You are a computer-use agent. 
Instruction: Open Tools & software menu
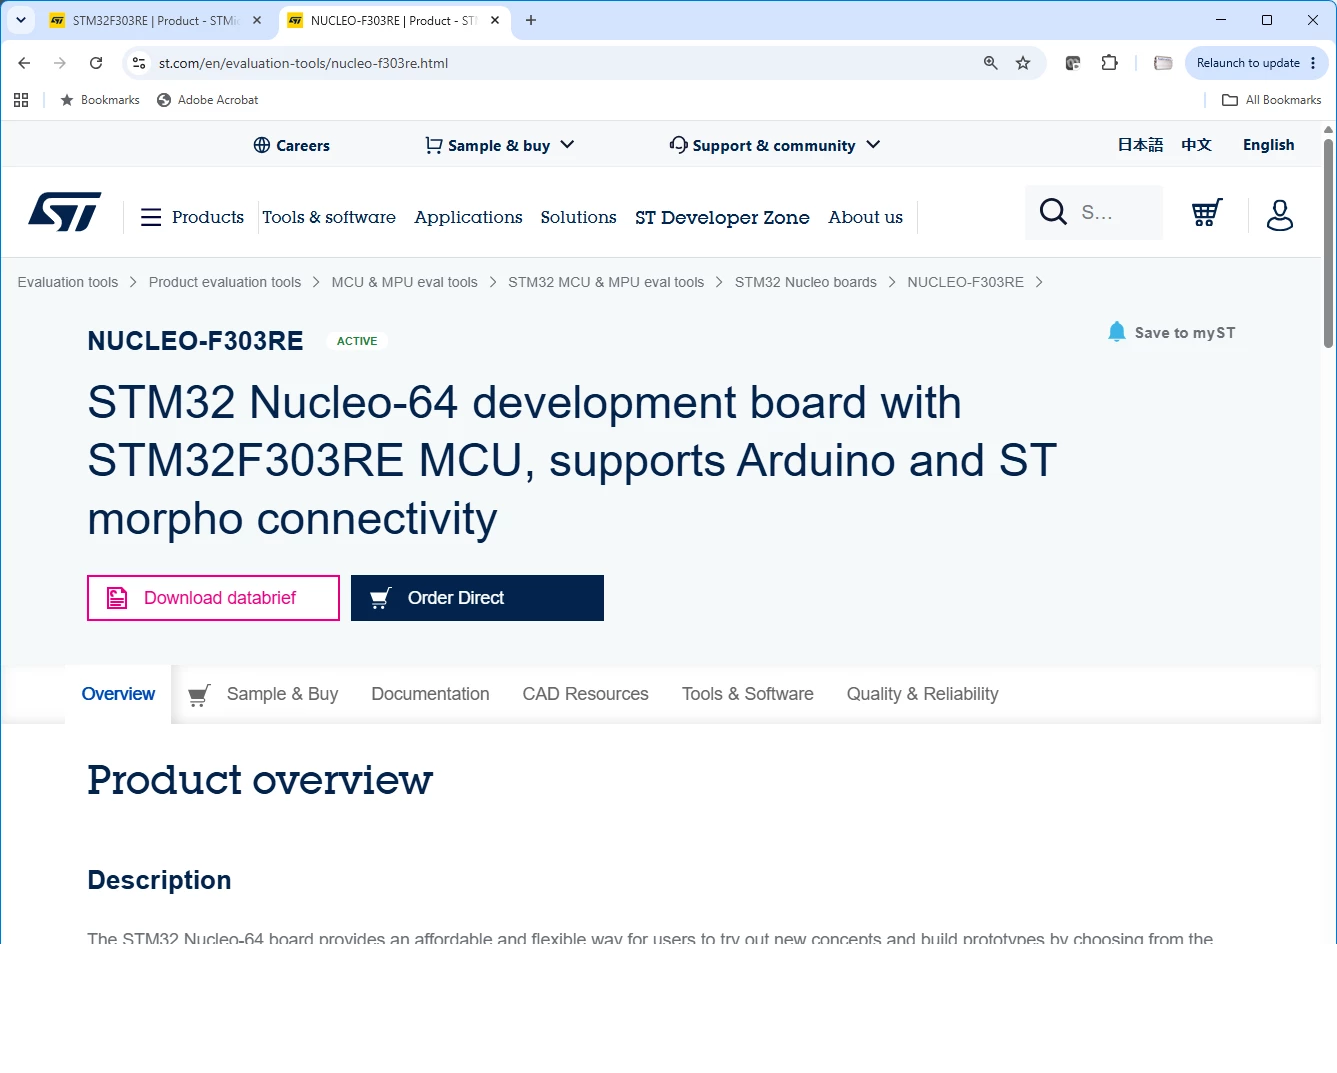[329, 217]
